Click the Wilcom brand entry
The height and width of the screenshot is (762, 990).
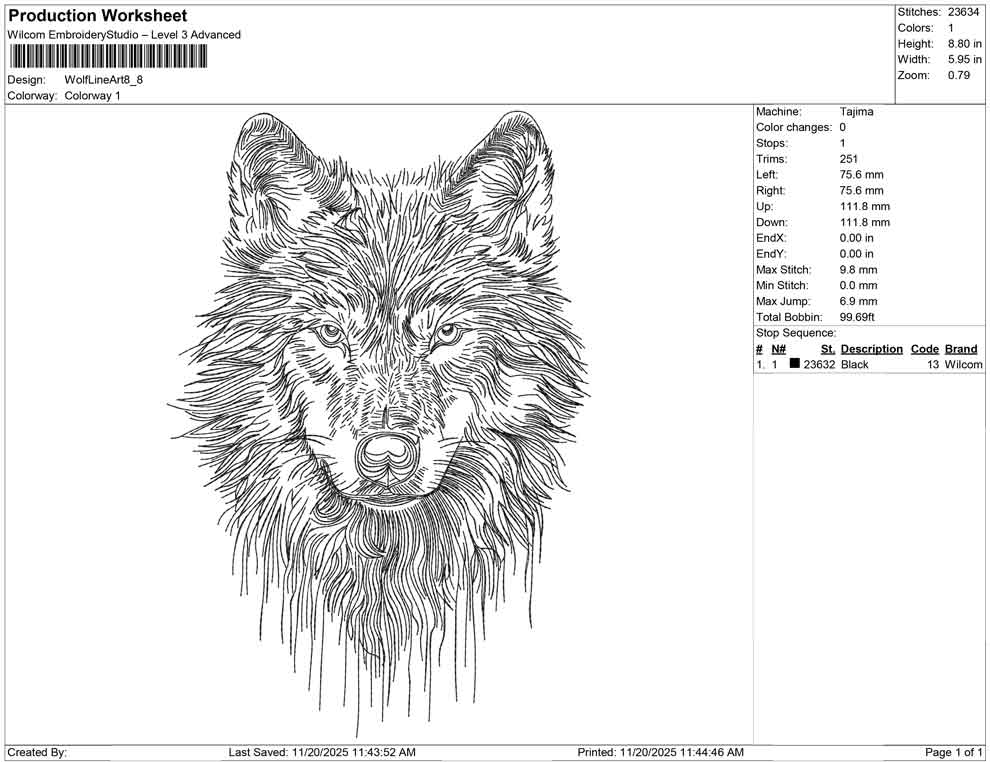[962, 365]
